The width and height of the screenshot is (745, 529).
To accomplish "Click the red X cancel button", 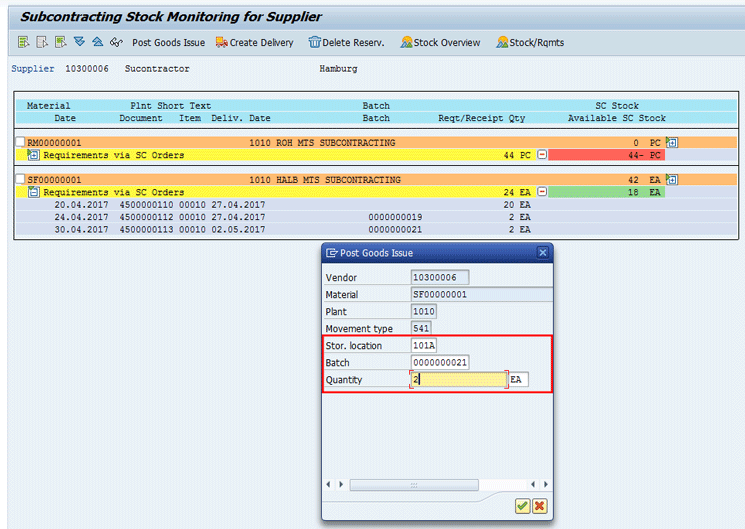I will click(540, 506).
